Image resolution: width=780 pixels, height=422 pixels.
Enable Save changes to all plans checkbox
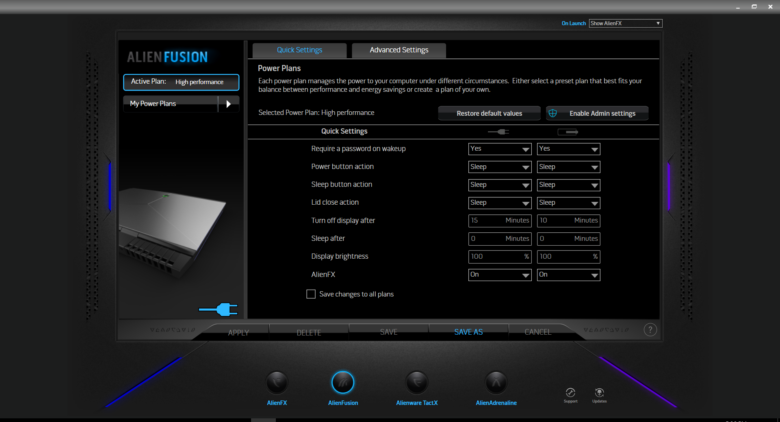click(311, 294)
